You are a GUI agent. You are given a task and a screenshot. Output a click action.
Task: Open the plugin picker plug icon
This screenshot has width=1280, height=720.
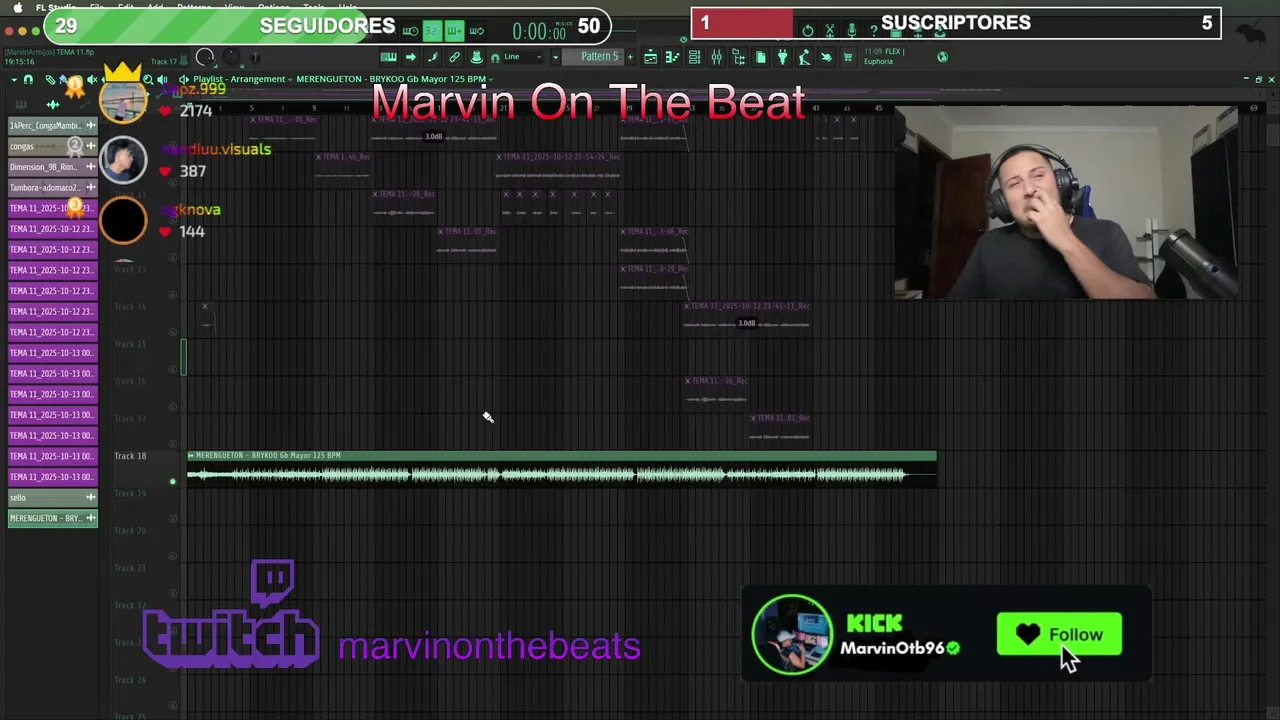pos(783,57)
